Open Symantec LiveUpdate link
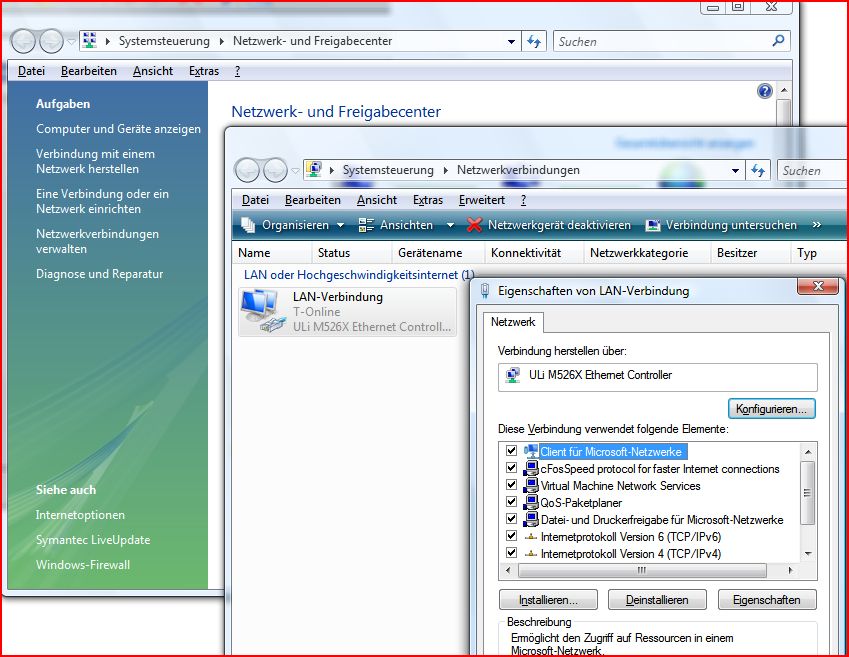Screen dimensions: 849x657 tap(93, 539)
